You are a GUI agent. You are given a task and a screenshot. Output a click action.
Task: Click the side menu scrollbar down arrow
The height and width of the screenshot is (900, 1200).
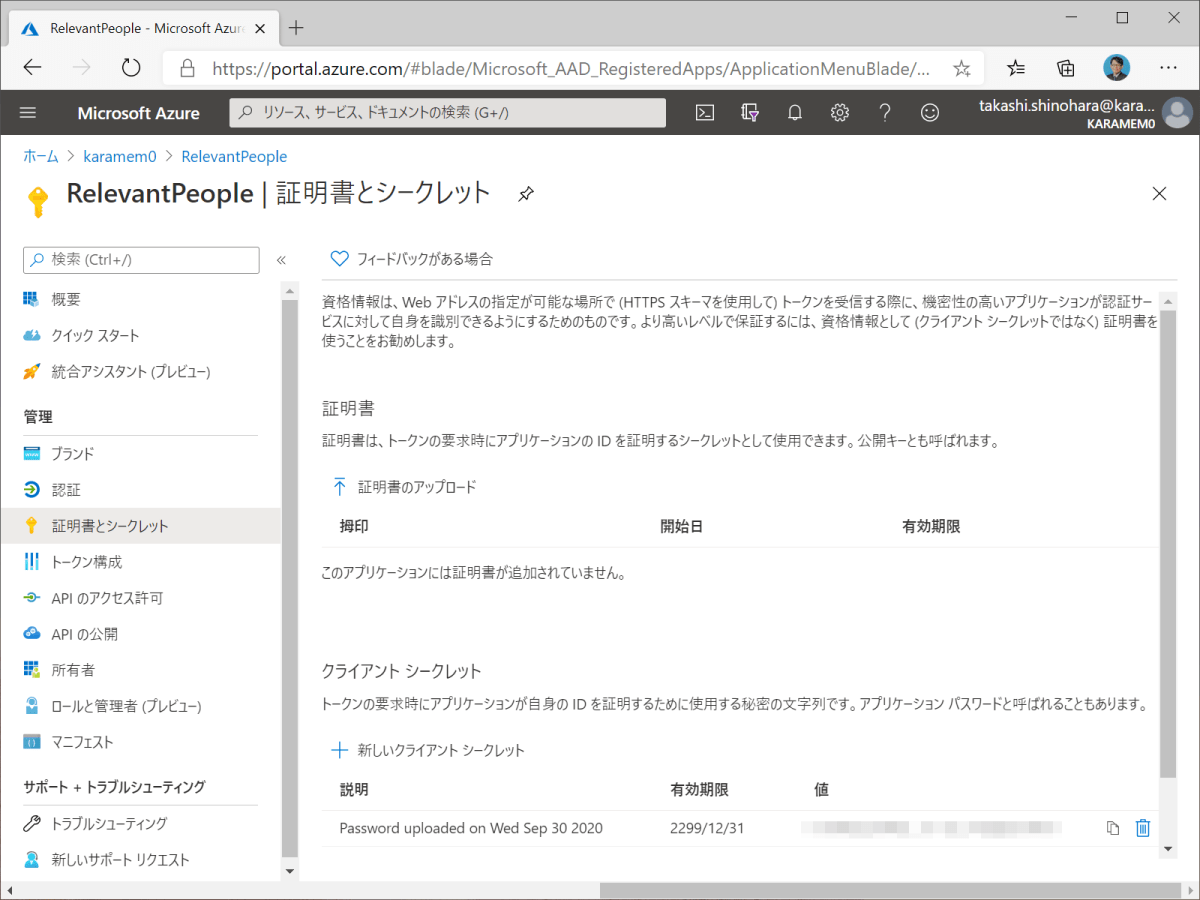pyautogui.click(x=290, y=870)
